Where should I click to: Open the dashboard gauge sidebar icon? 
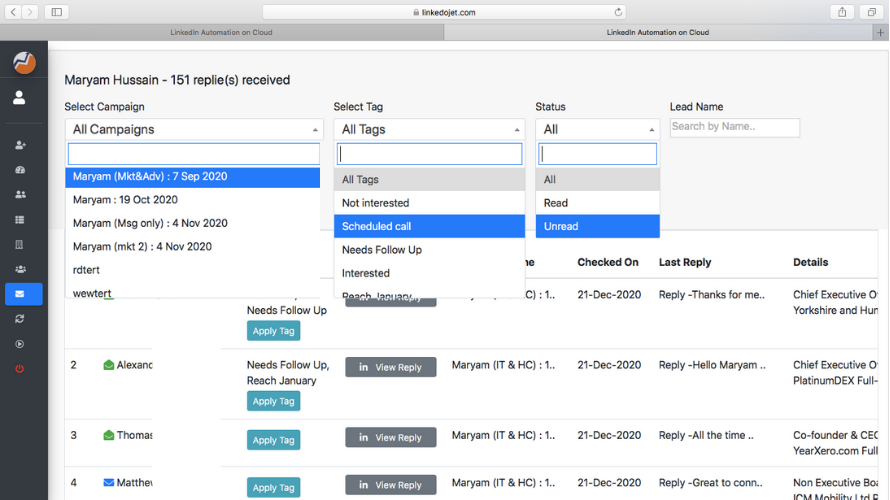[20, 170]
